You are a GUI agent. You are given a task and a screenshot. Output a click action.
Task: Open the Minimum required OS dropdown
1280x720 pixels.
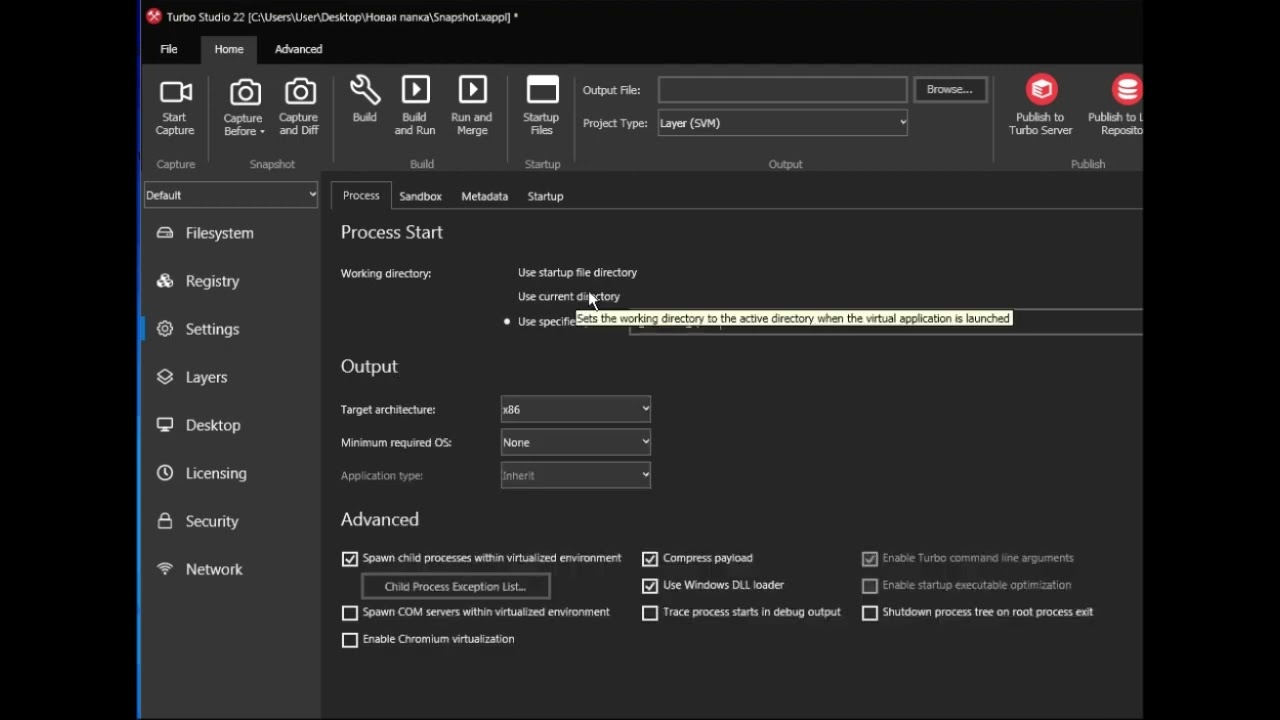click(576, 442)
